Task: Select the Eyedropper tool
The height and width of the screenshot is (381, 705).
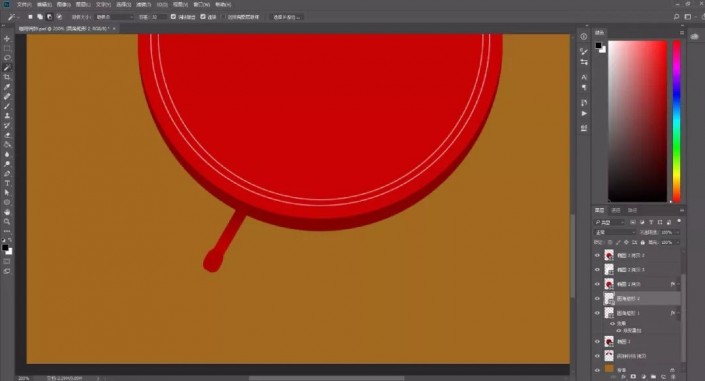Action: point(7,87)
